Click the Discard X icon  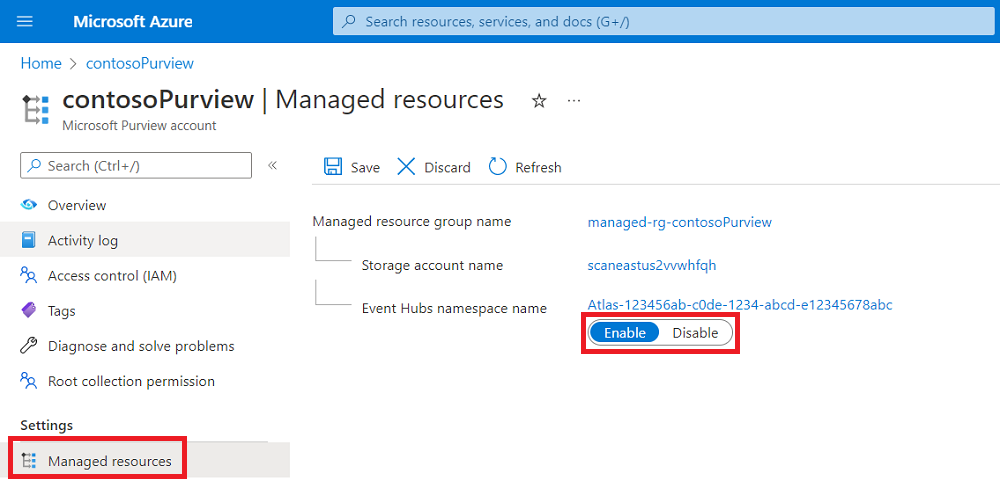406,167
